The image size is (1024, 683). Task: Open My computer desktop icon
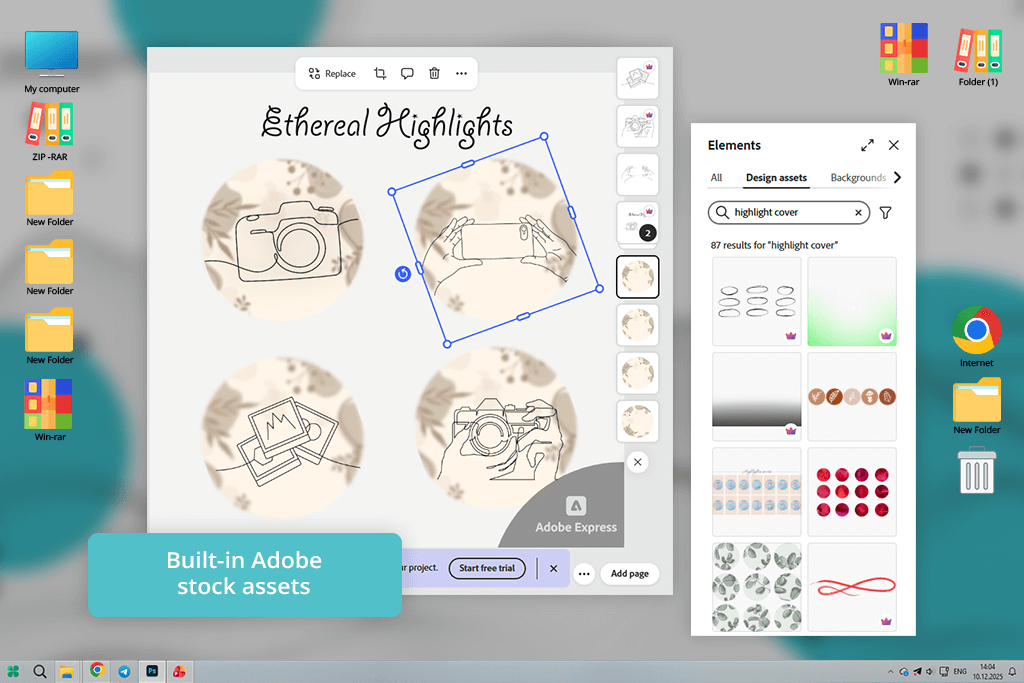(x=52, y=63)
